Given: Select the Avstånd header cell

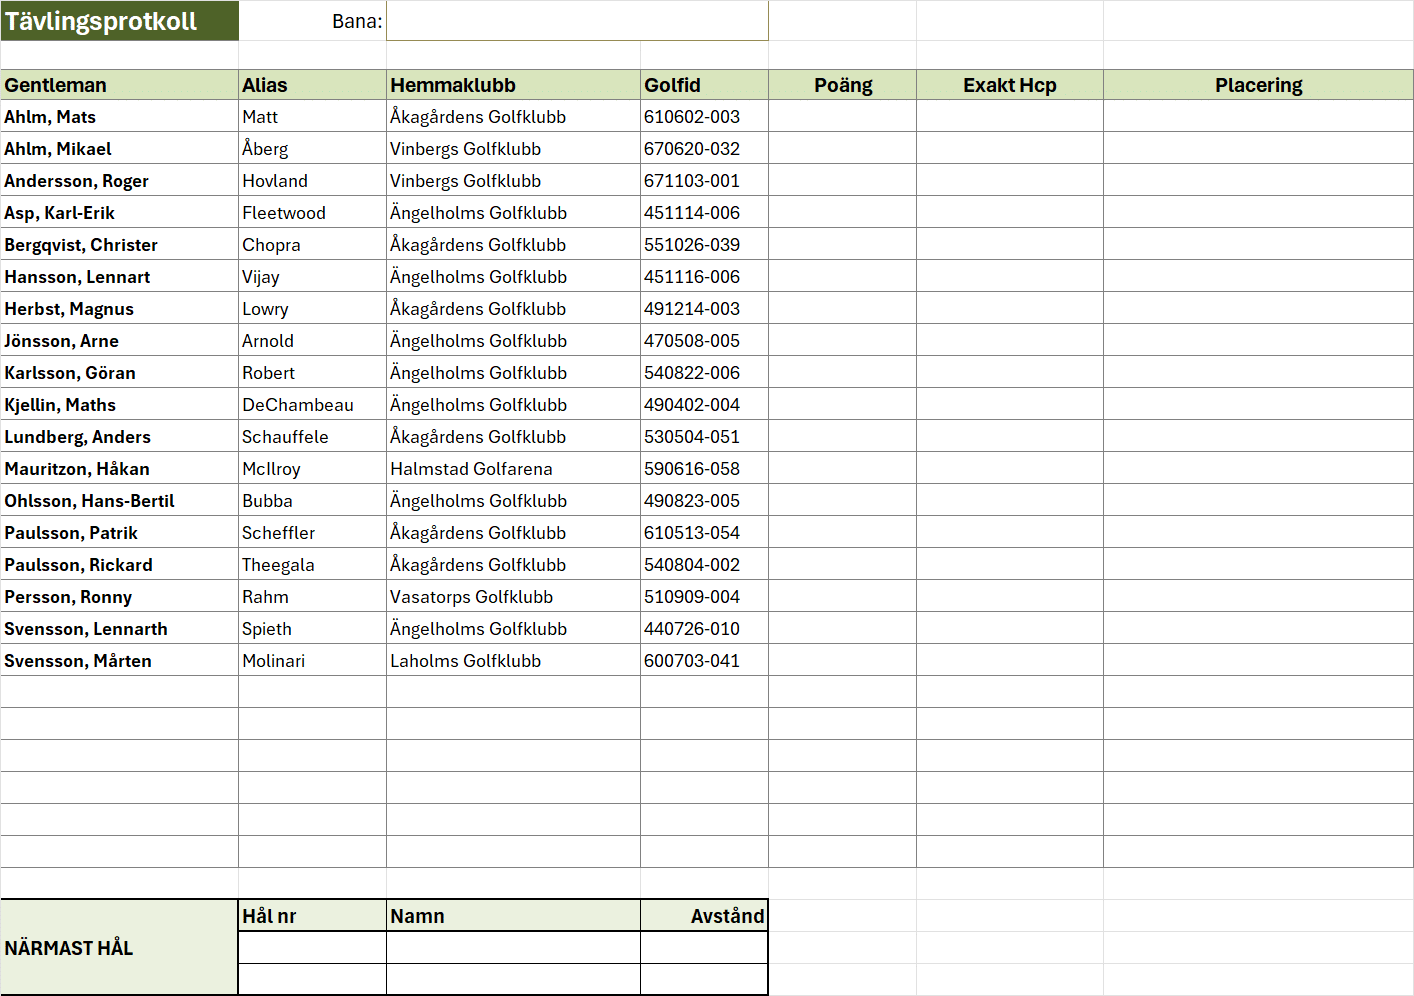Looking at the screenshot, I should click(704, 916).
